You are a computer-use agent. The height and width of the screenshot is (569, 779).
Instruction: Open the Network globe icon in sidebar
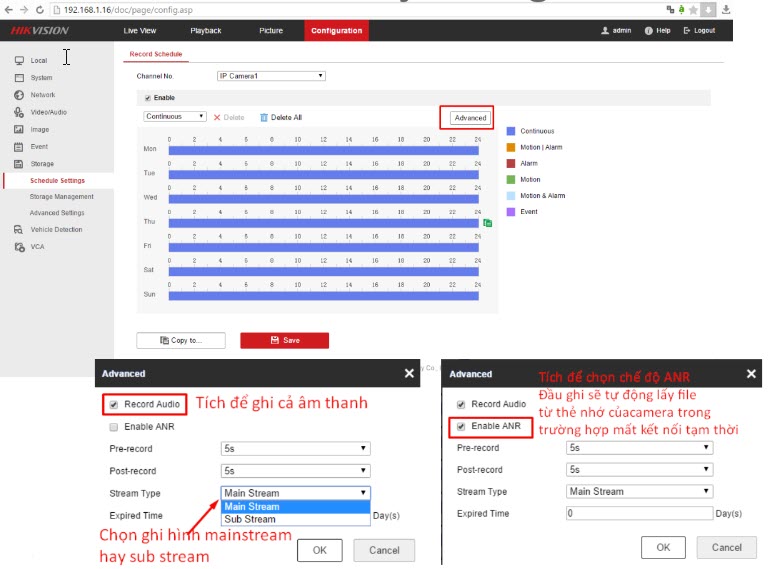[x=19, y=95]
